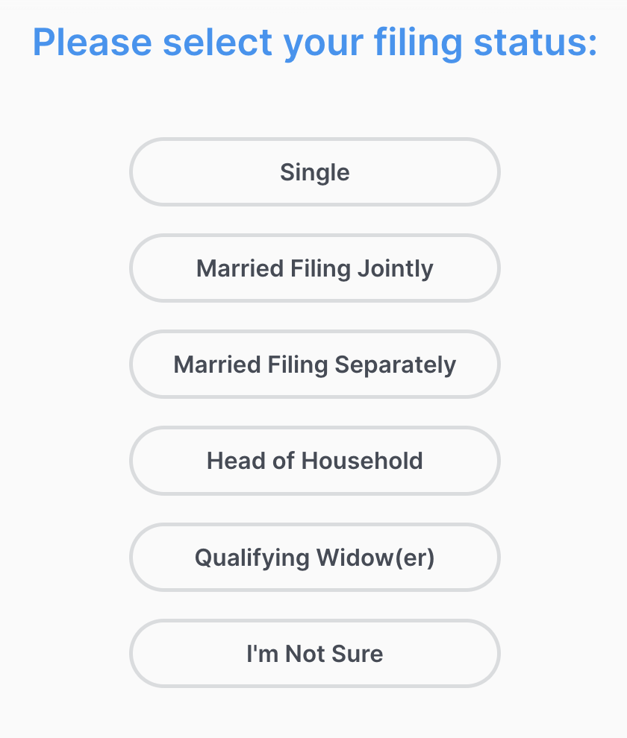Click the word 'Single' in the first pill
This screenshot has width=627, height=738.
pos(314,173)
